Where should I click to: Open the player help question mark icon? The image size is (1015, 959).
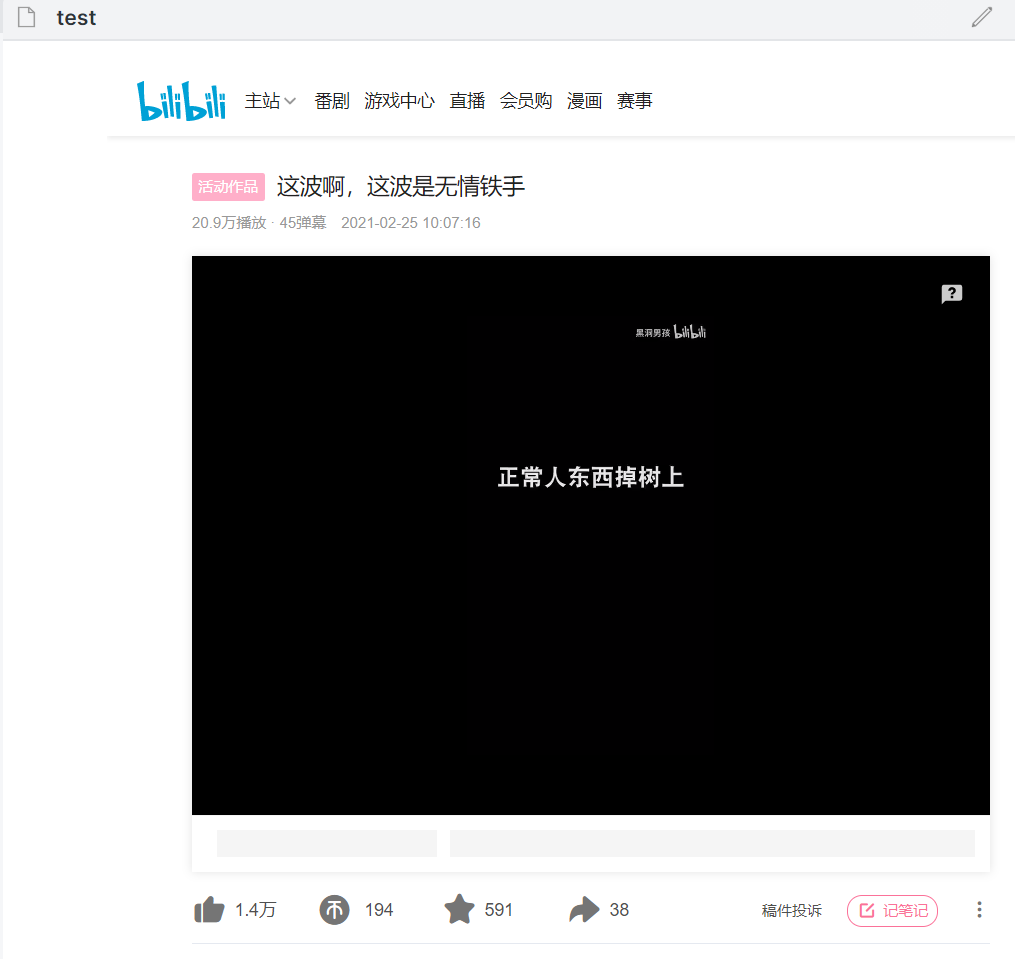[x=951, y=294]
